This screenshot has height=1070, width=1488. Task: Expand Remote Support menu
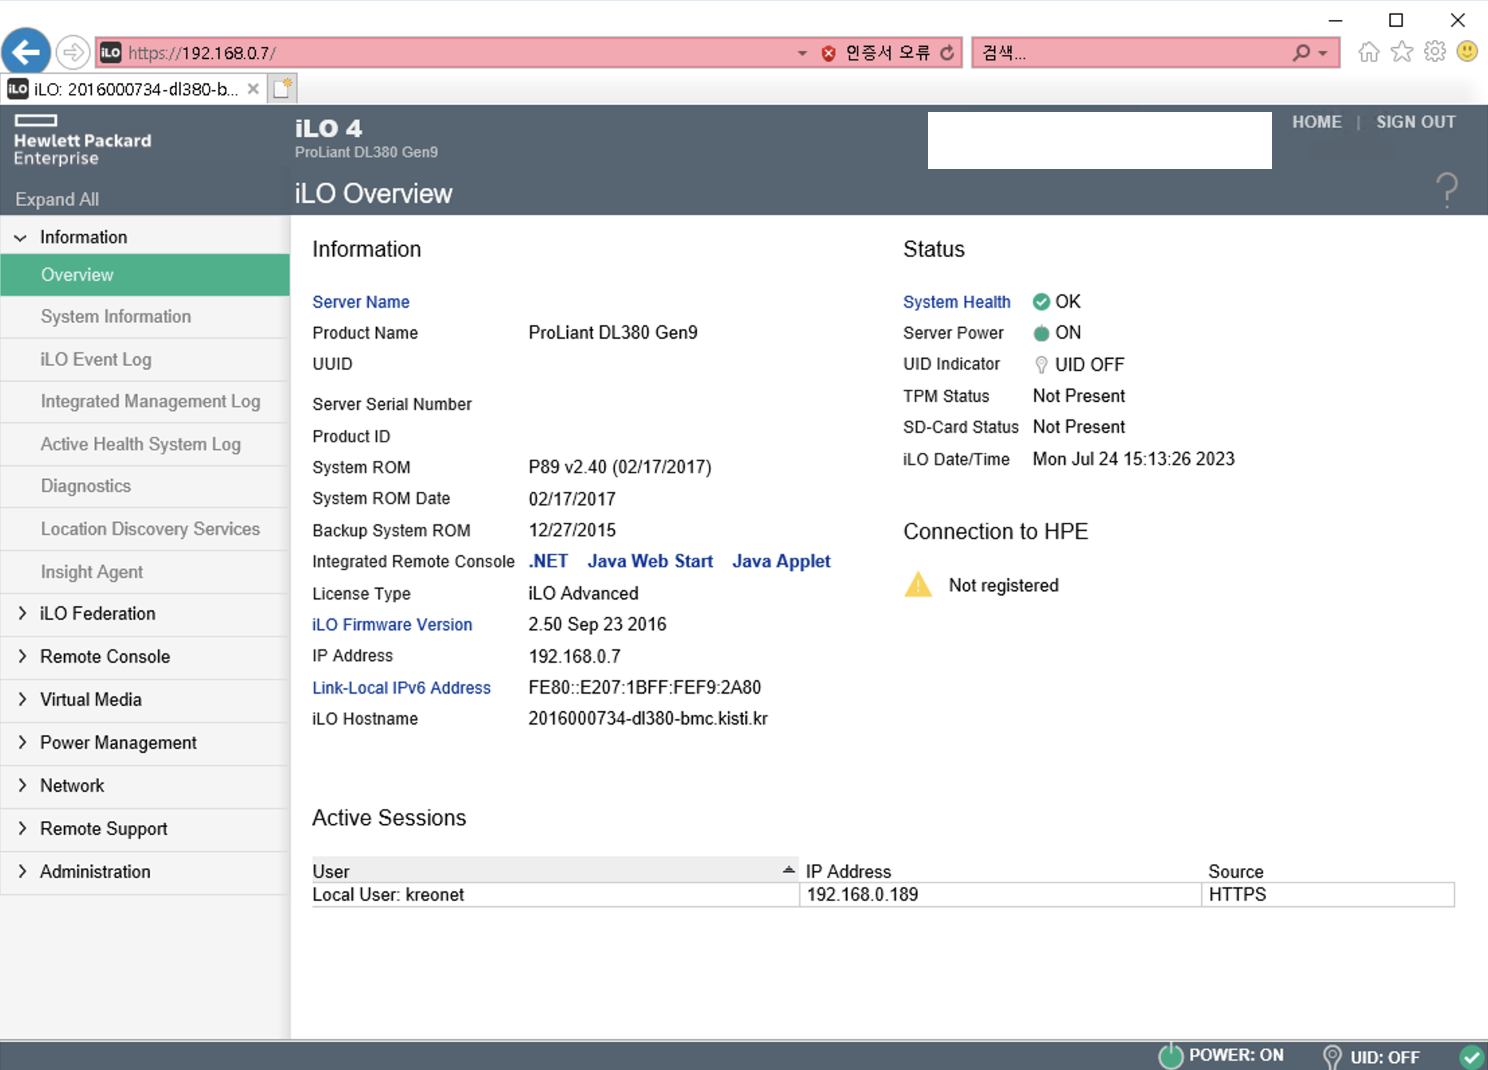pyautogui.click(x=22, y=829)
